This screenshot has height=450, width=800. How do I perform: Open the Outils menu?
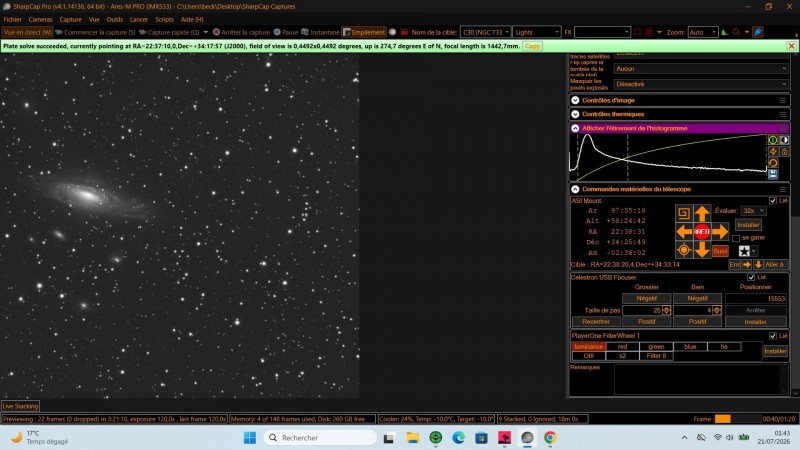115,19
